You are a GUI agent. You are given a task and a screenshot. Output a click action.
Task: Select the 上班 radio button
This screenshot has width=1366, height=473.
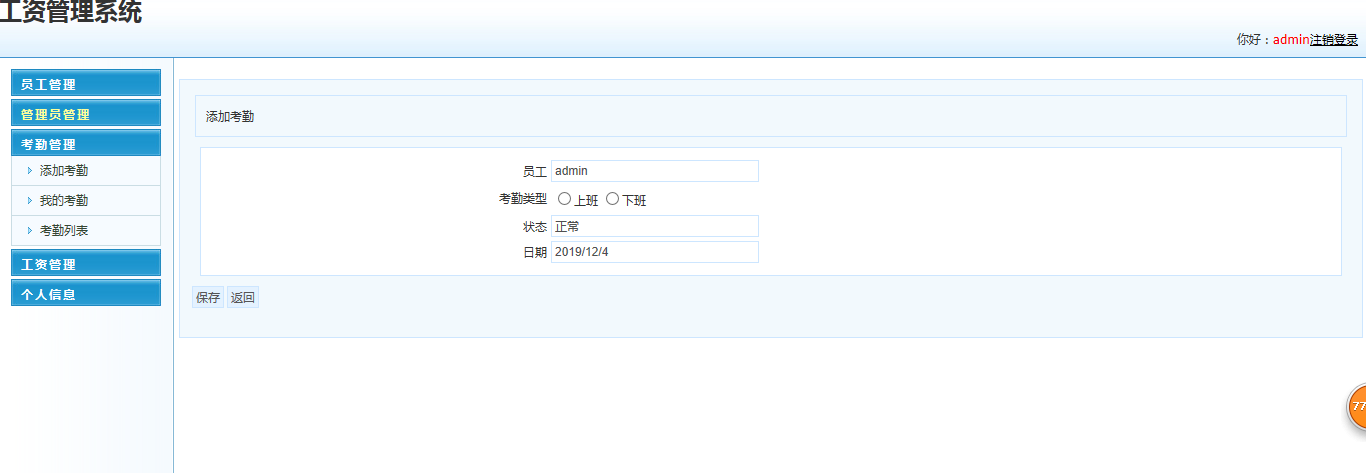(x=564, y=199)
